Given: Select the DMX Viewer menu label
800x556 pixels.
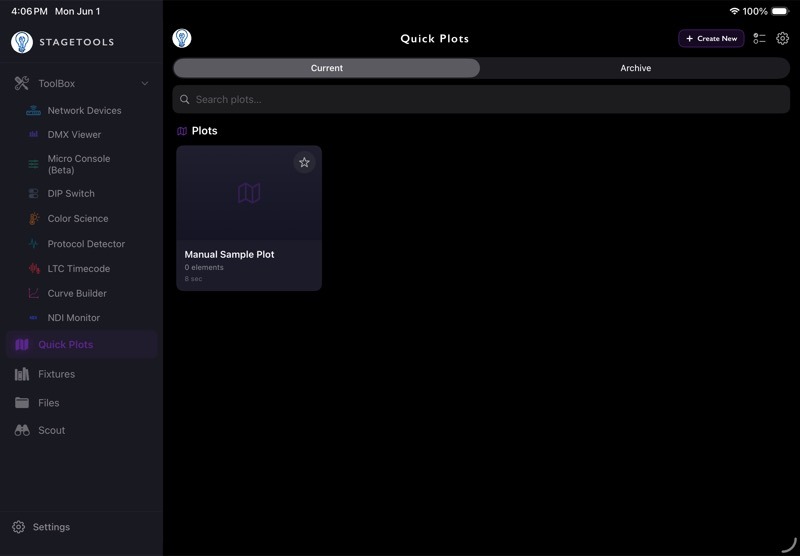Looking at the screenshot, I should click(x=74, y=135).
